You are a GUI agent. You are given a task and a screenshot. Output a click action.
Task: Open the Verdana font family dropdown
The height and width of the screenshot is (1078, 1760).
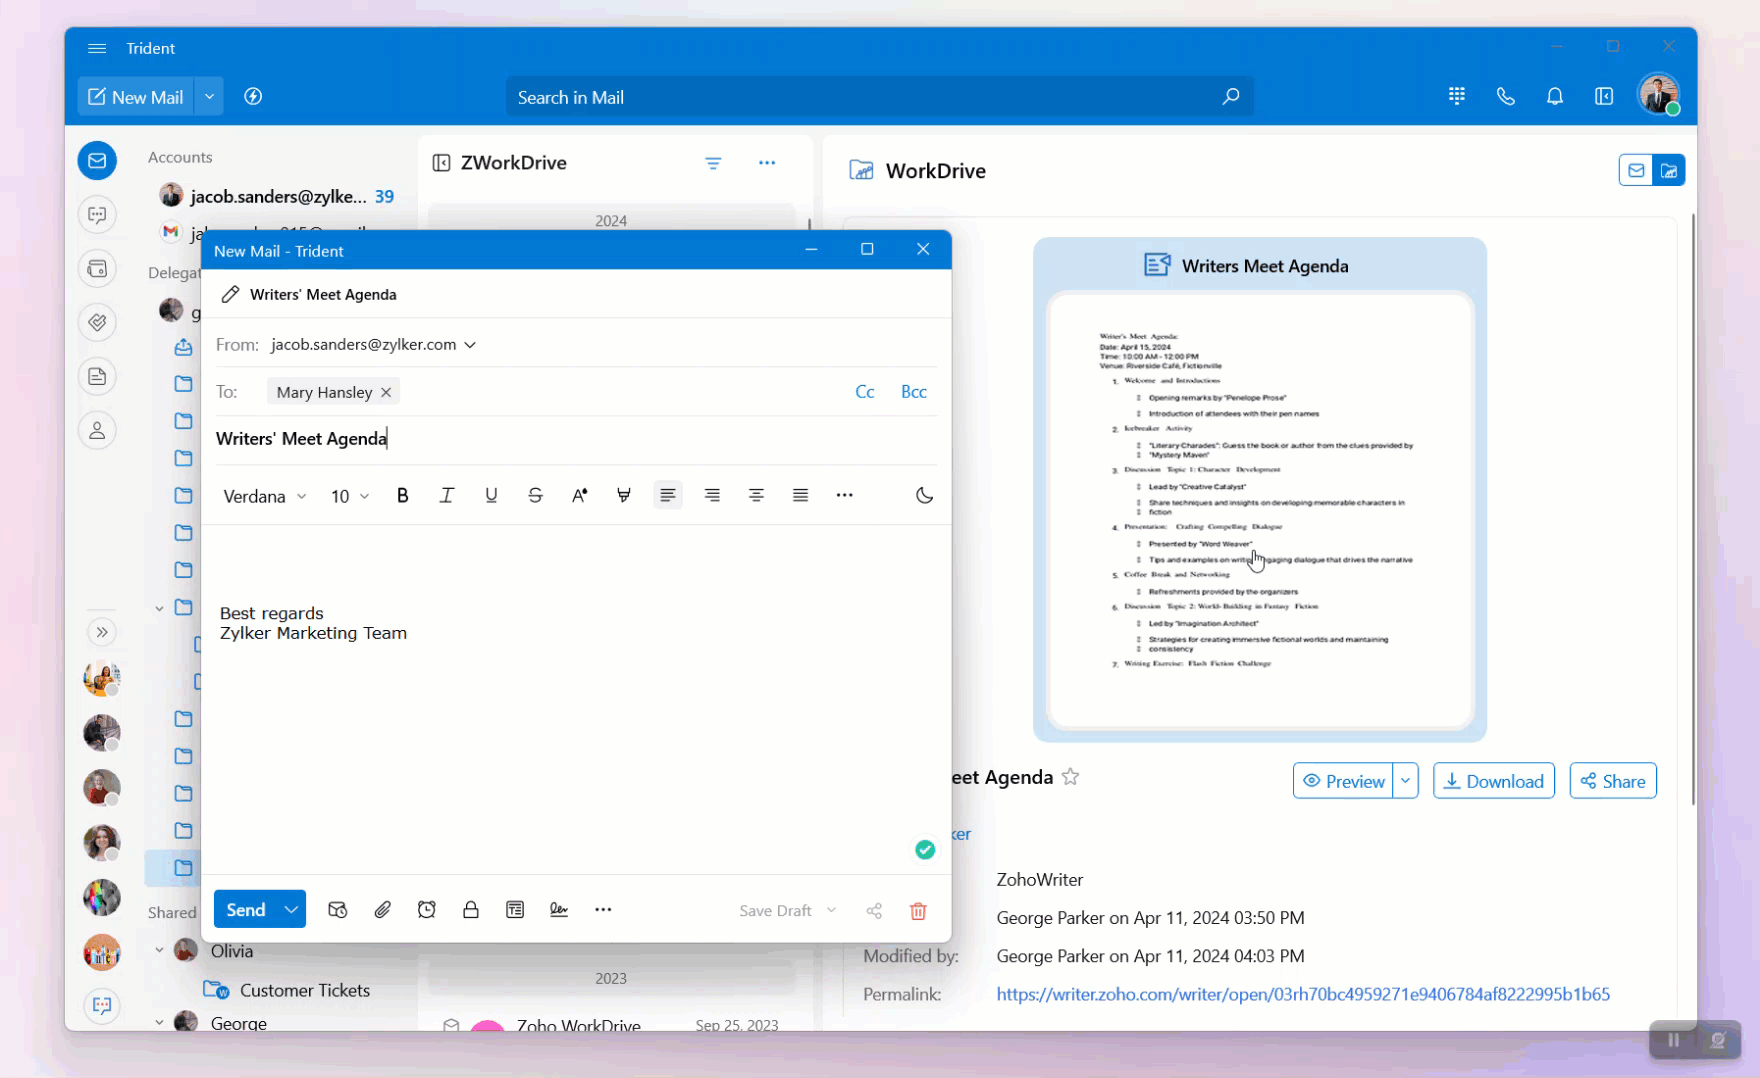click(x=264, y=496)
